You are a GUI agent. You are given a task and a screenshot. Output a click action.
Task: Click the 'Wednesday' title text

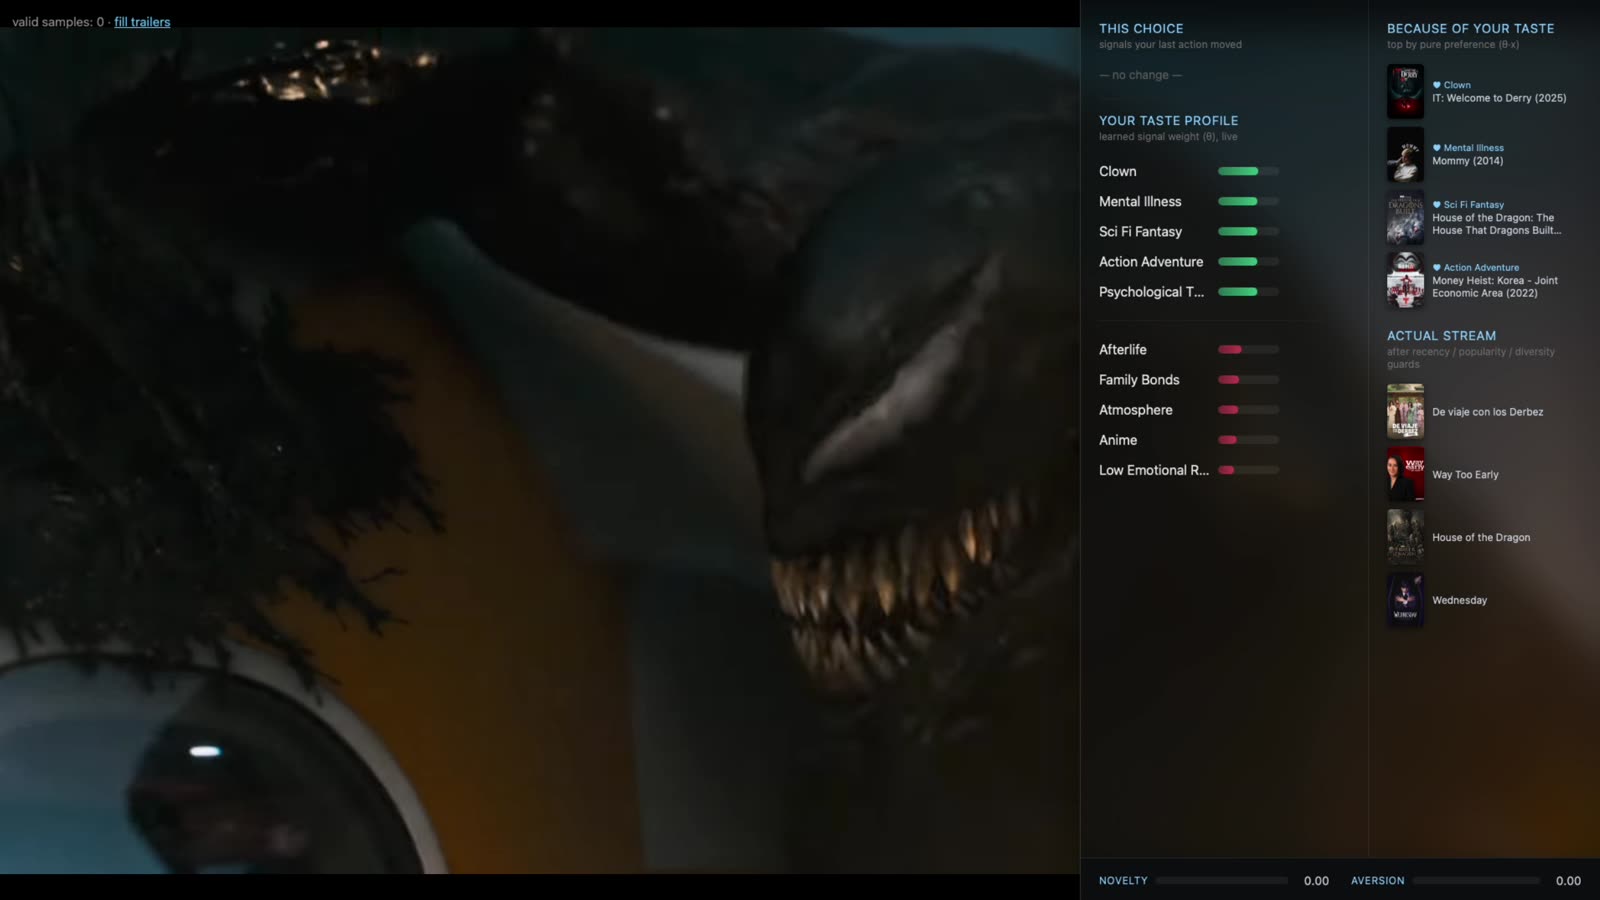[1459, 601]
